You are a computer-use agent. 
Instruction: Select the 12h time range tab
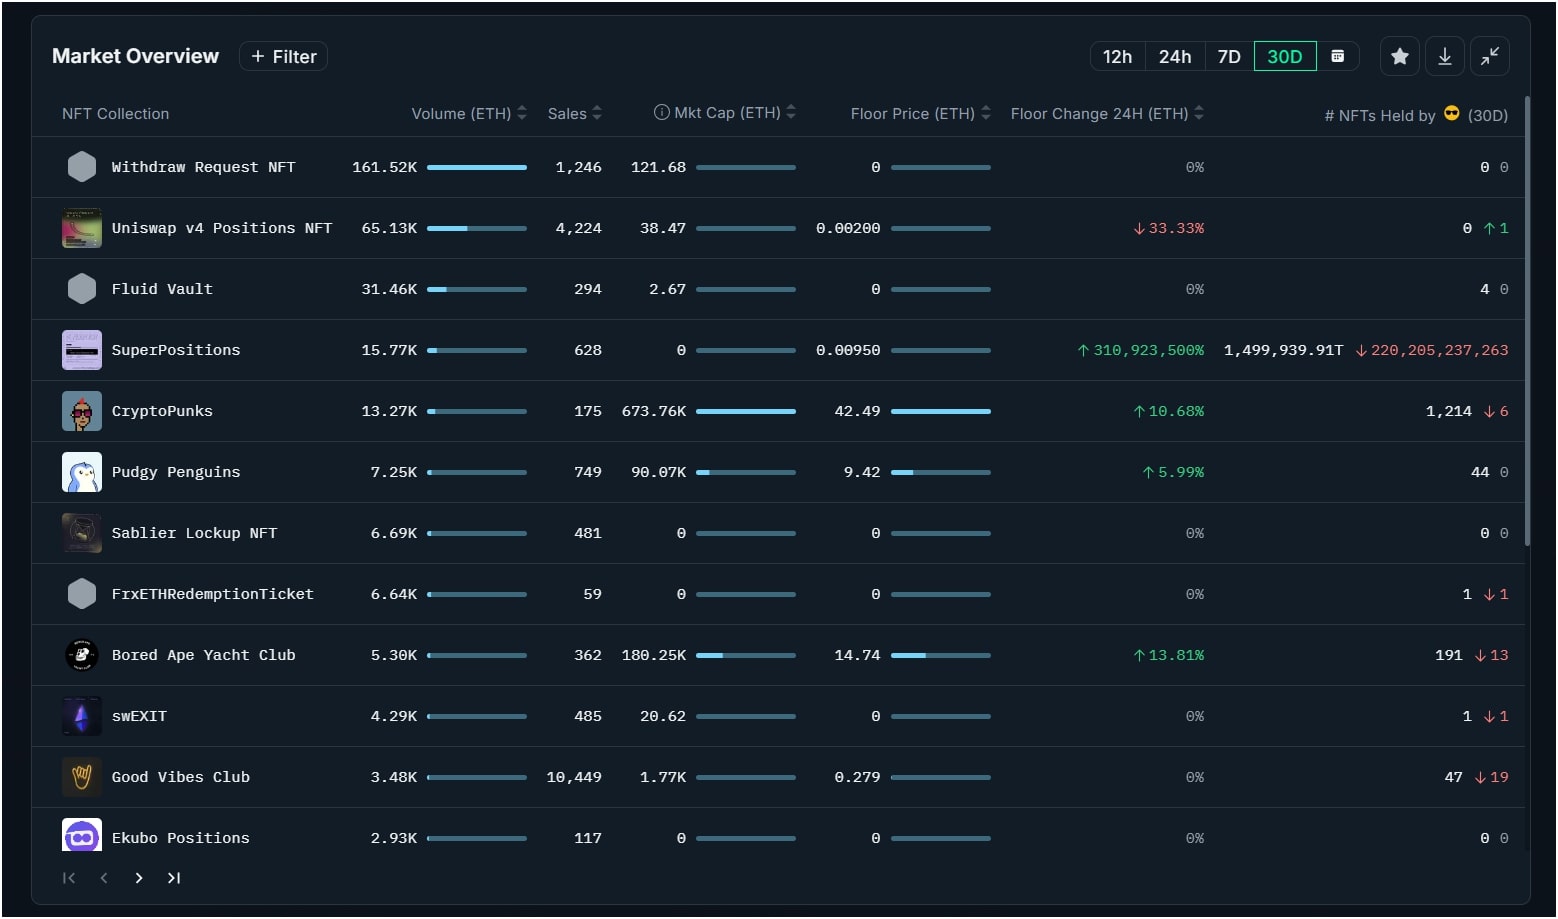coord(1117,56)
